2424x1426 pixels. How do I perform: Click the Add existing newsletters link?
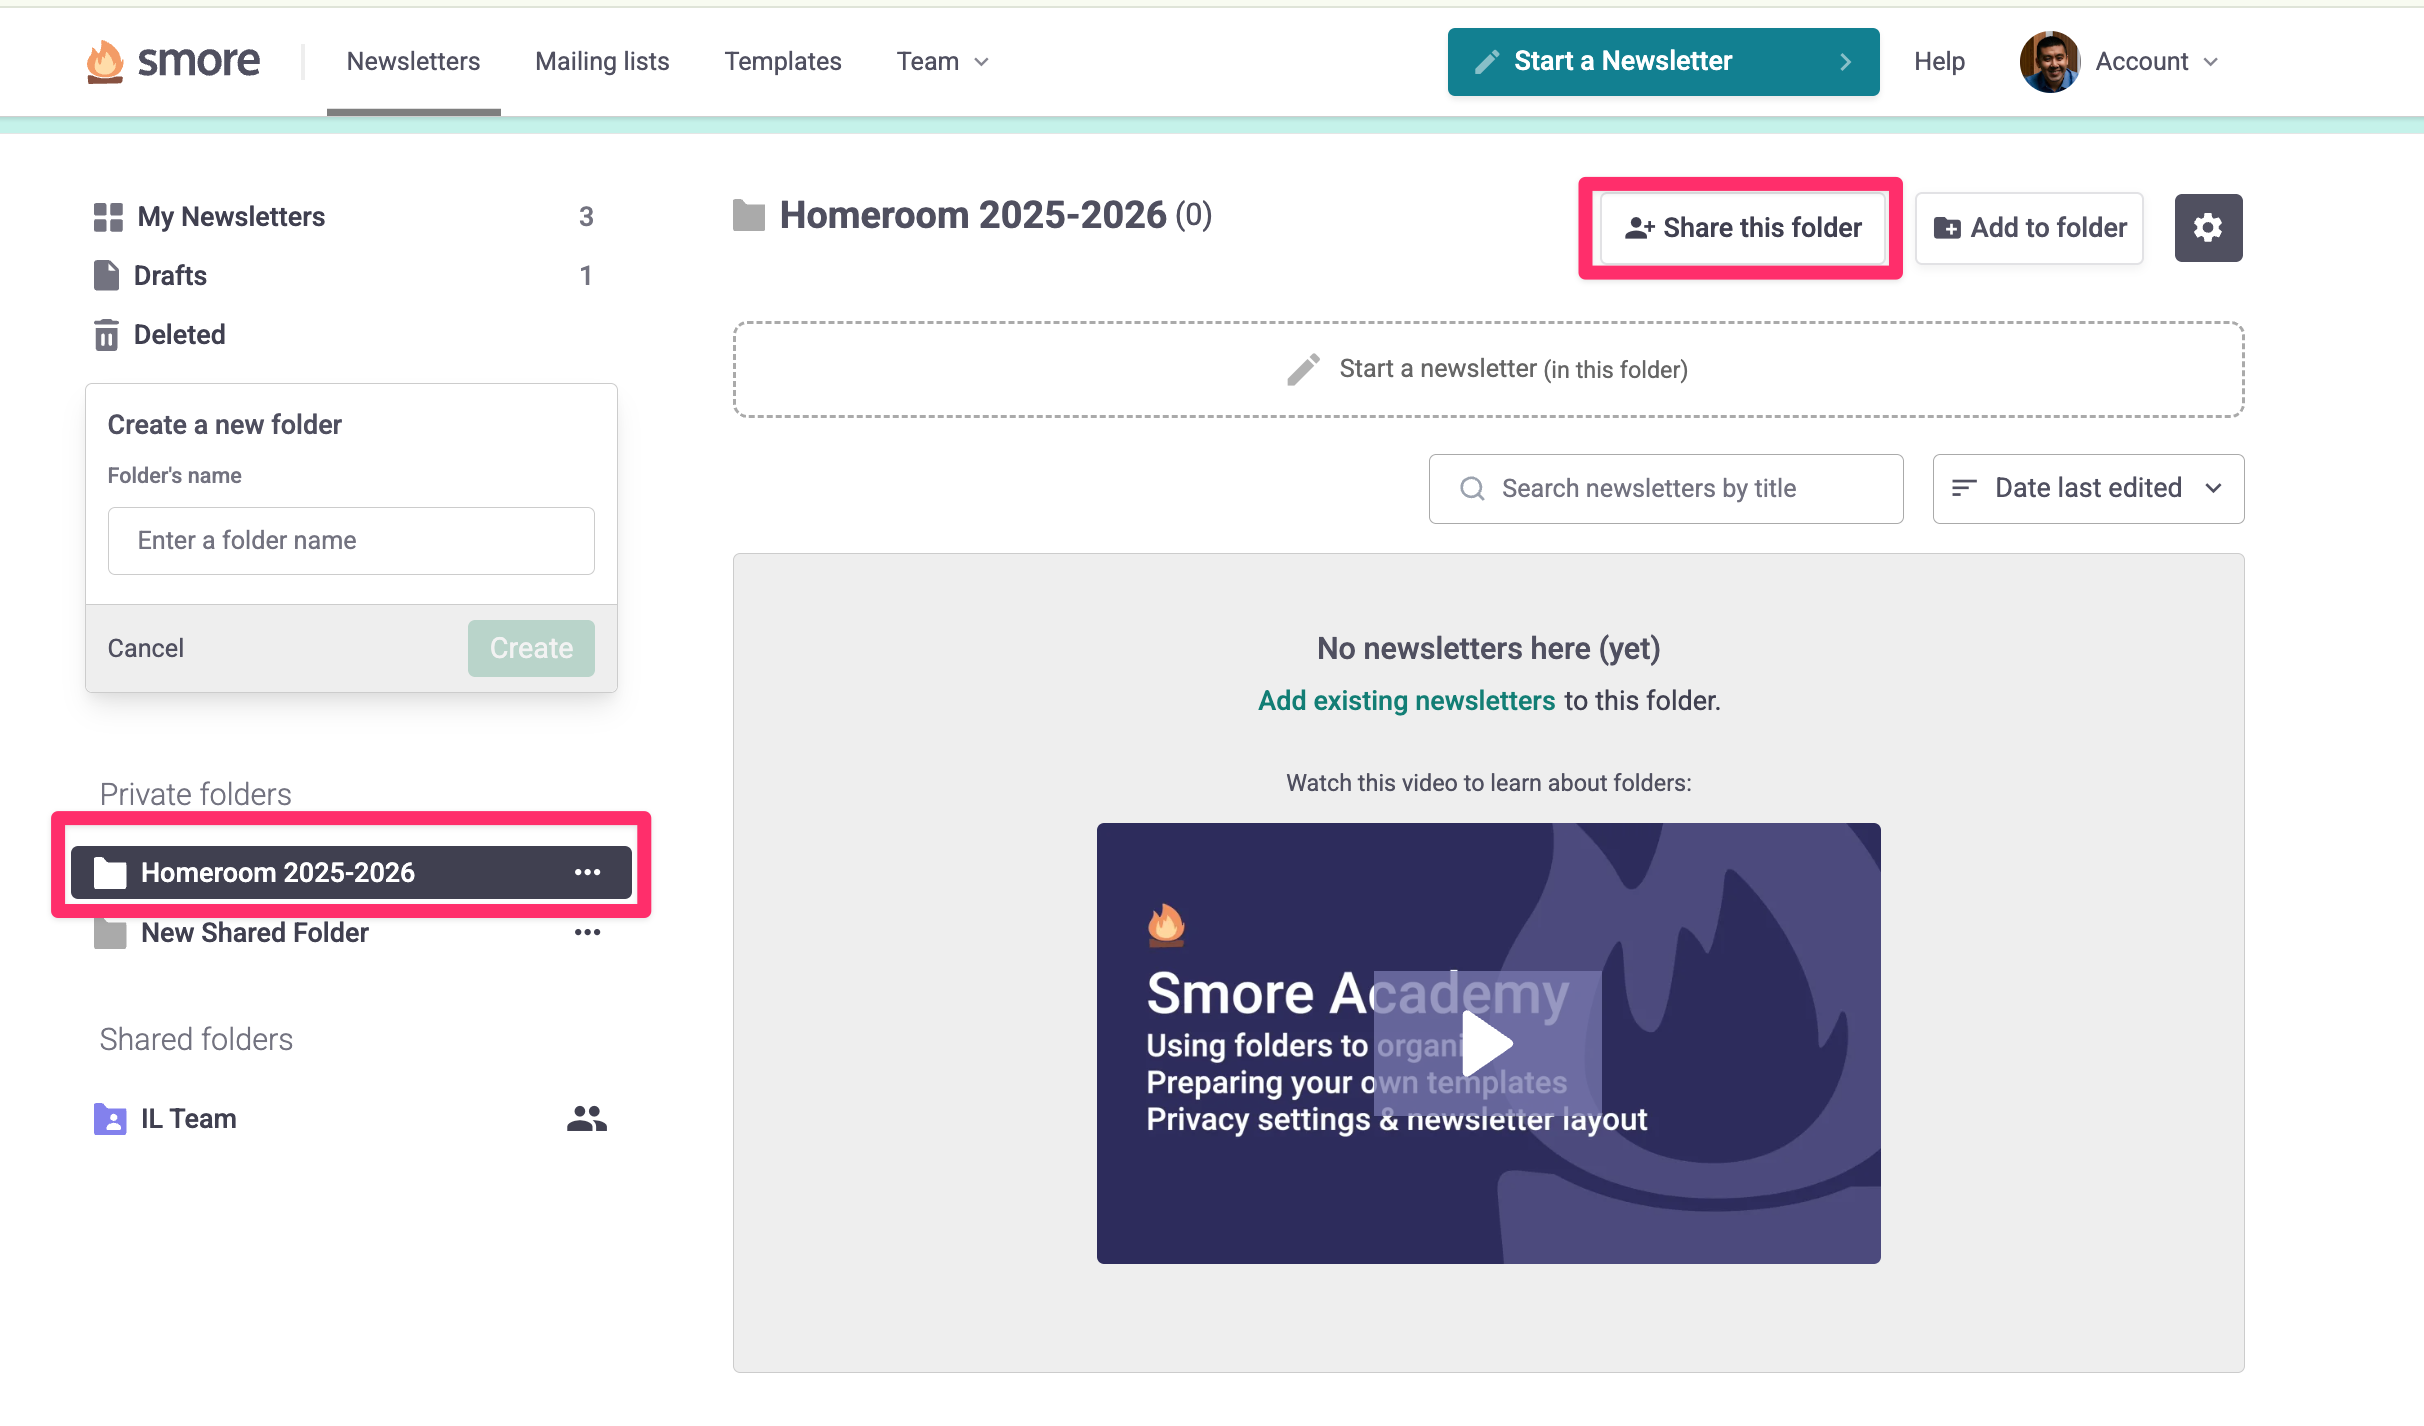[x=1406, y=701]
